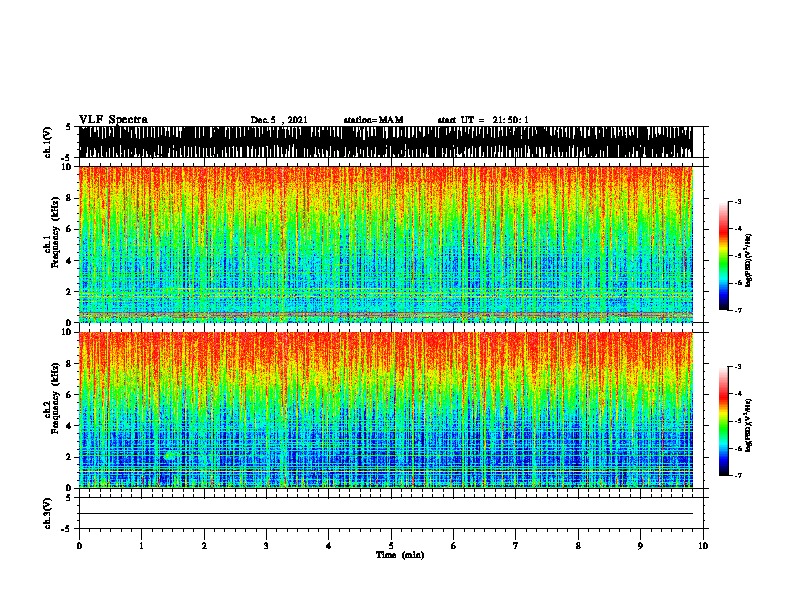The image size is (792, 612).
Task: Click the time axis tick label "7"
Action: [516, 546]
